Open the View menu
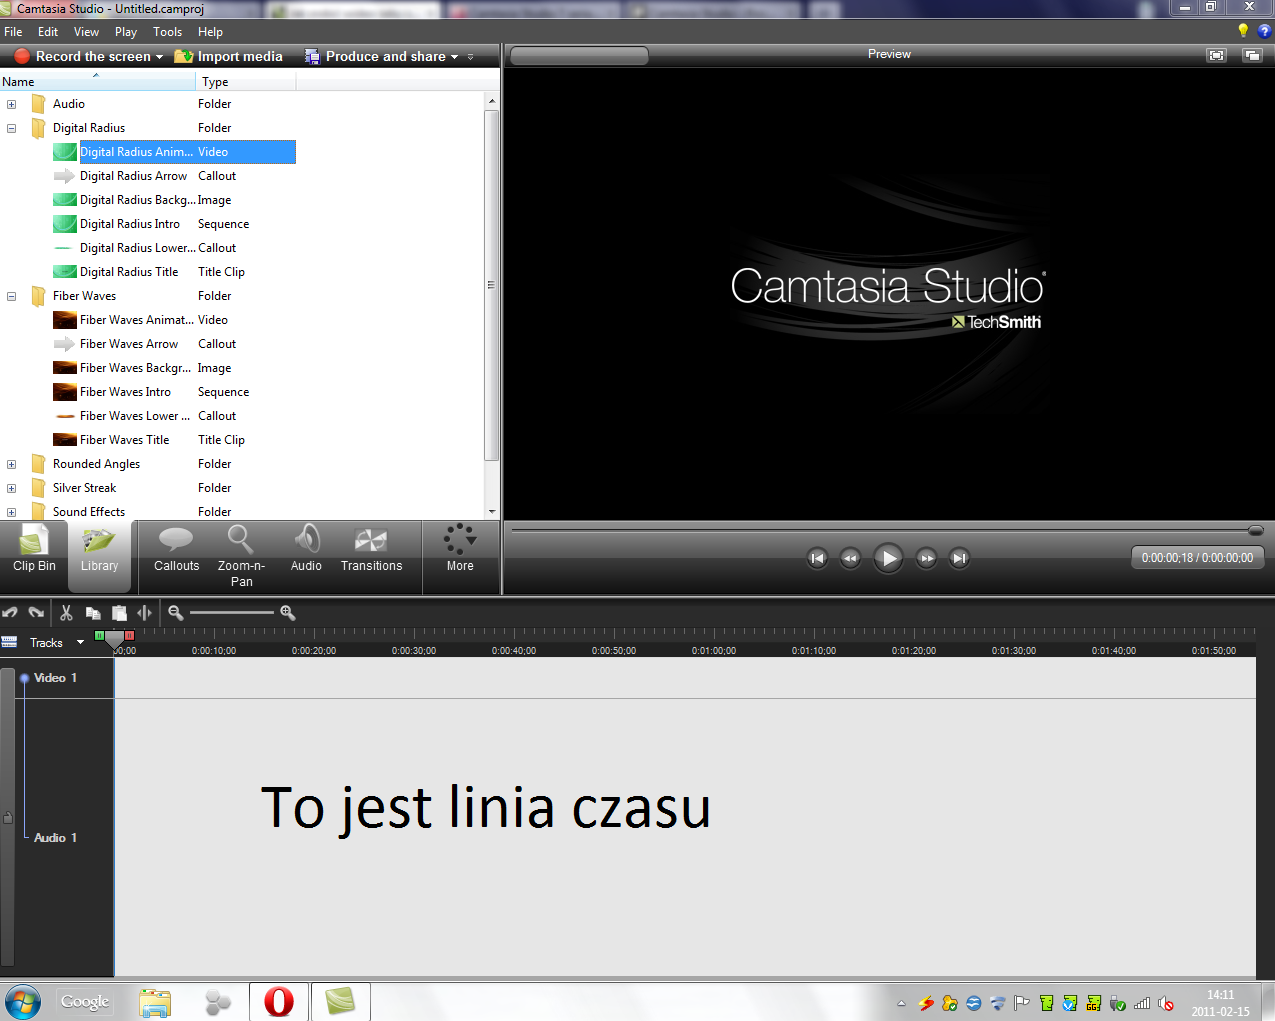The height and width of the screenshot is (1021, 1275). pos(87,32)
